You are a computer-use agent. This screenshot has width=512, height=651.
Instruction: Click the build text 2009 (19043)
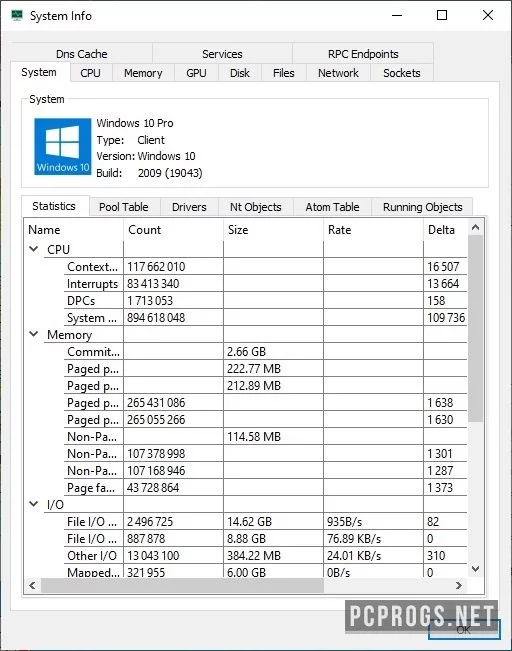tap(170, 173)
